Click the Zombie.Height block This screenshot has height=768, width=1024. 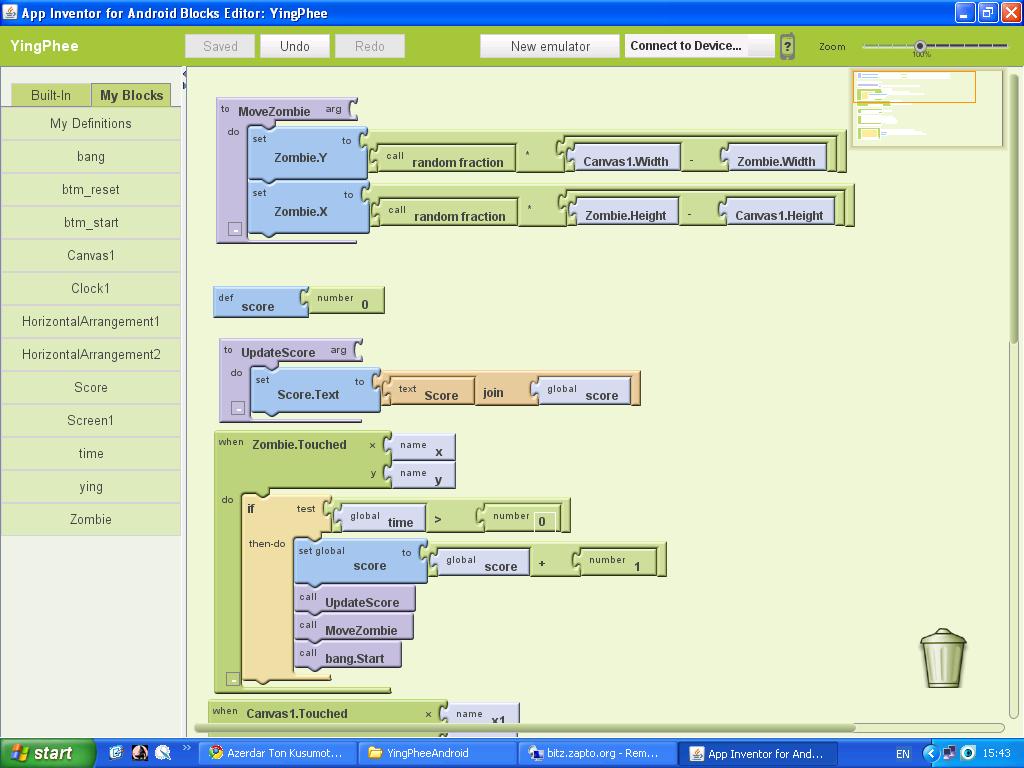[x=624, y=212]
